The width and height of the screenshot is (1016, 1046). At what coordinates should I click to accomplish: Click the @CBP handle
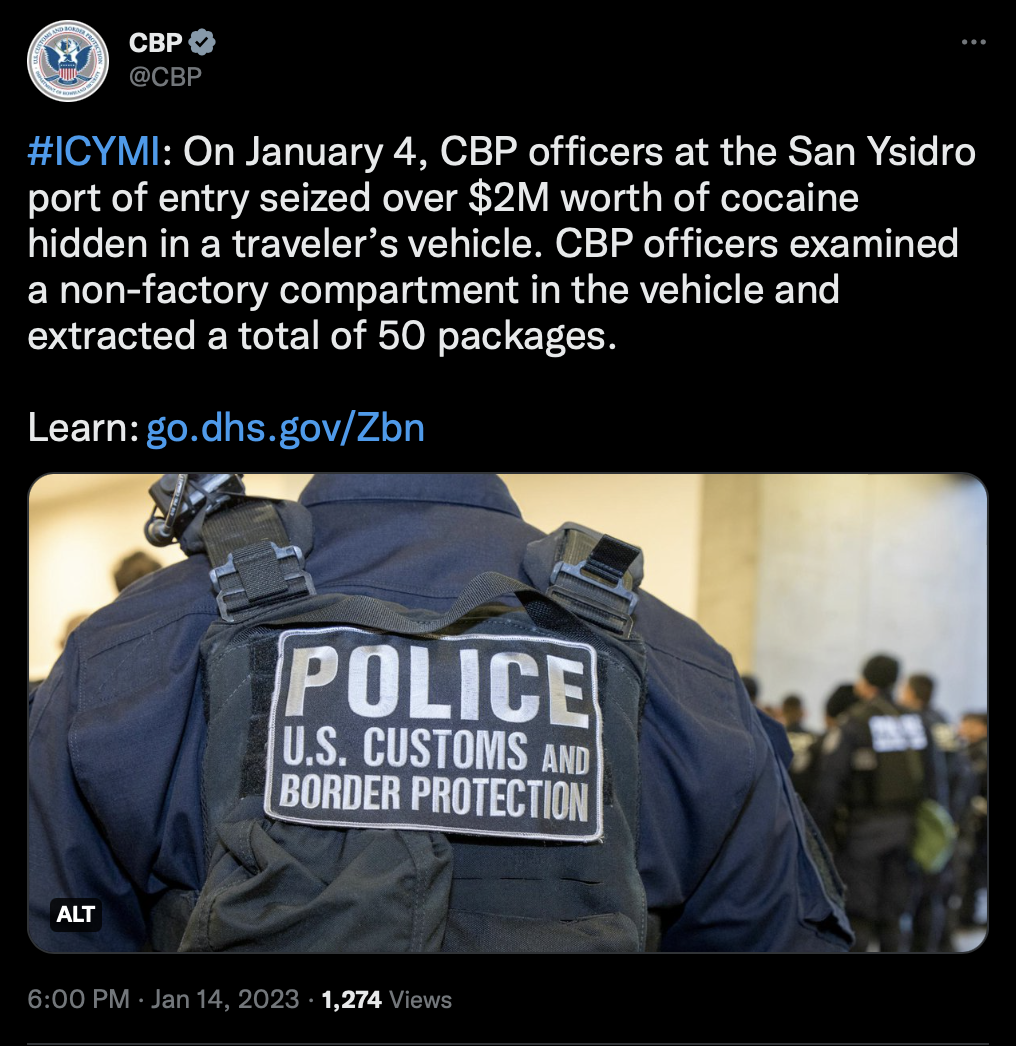[165, 77]
